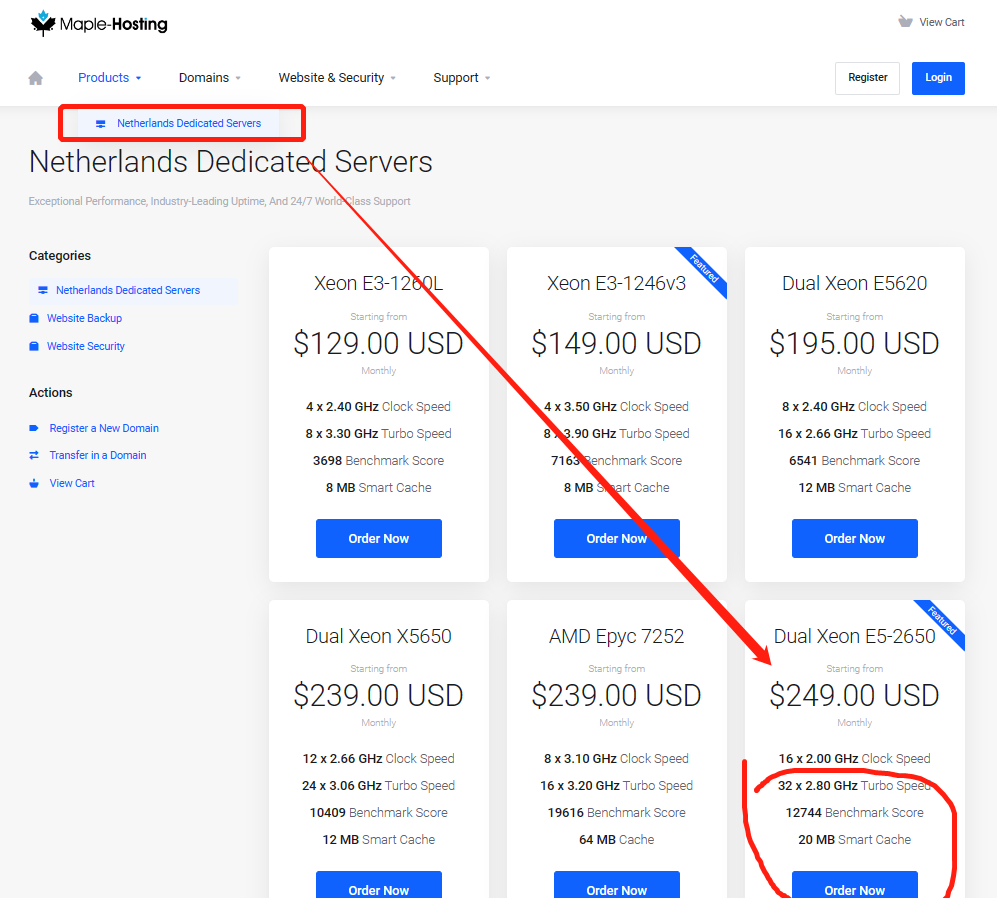Open Website Backup category
This screenshot has height=898, width=997.
tap(84, 318)
